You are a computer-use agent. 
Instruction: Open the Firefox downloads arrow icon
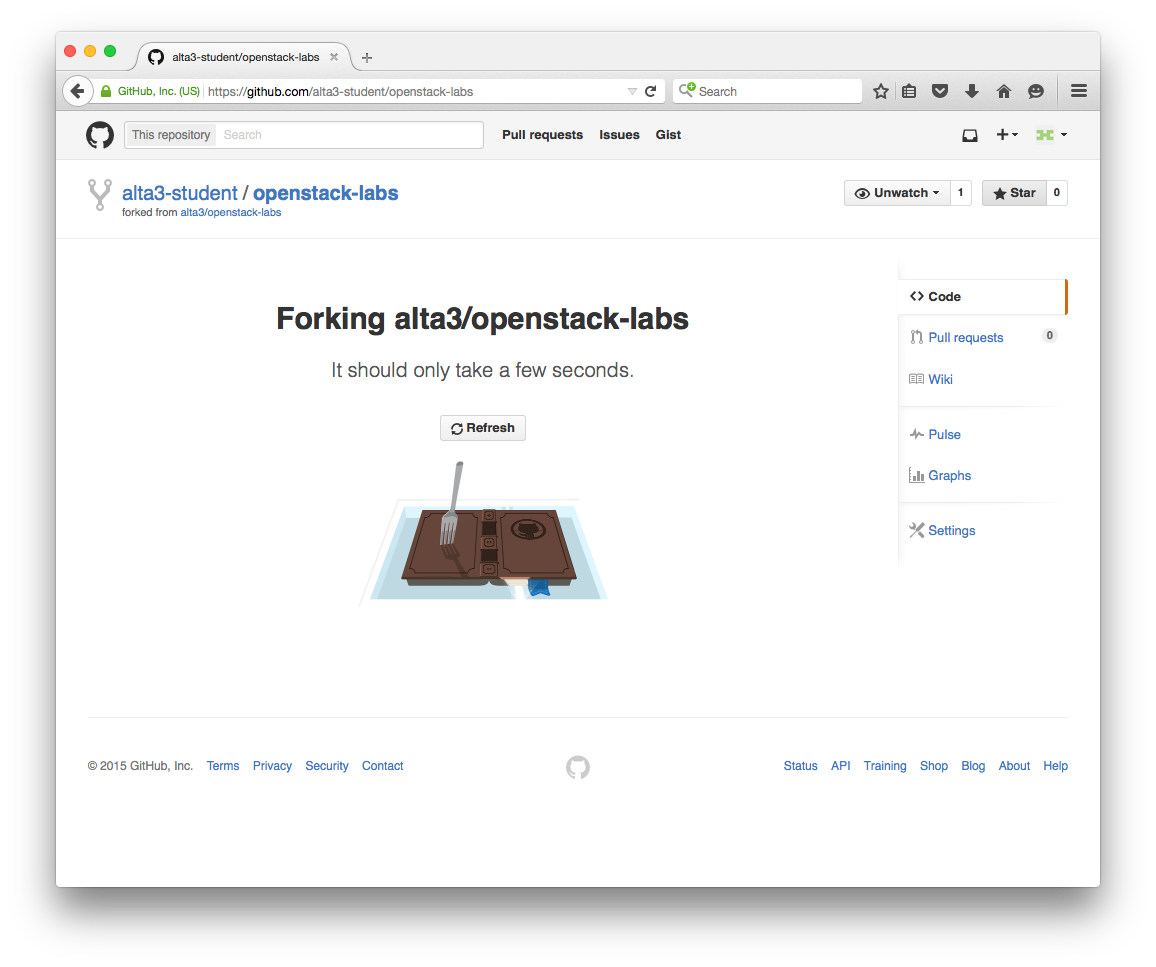[x=971, y=91]
